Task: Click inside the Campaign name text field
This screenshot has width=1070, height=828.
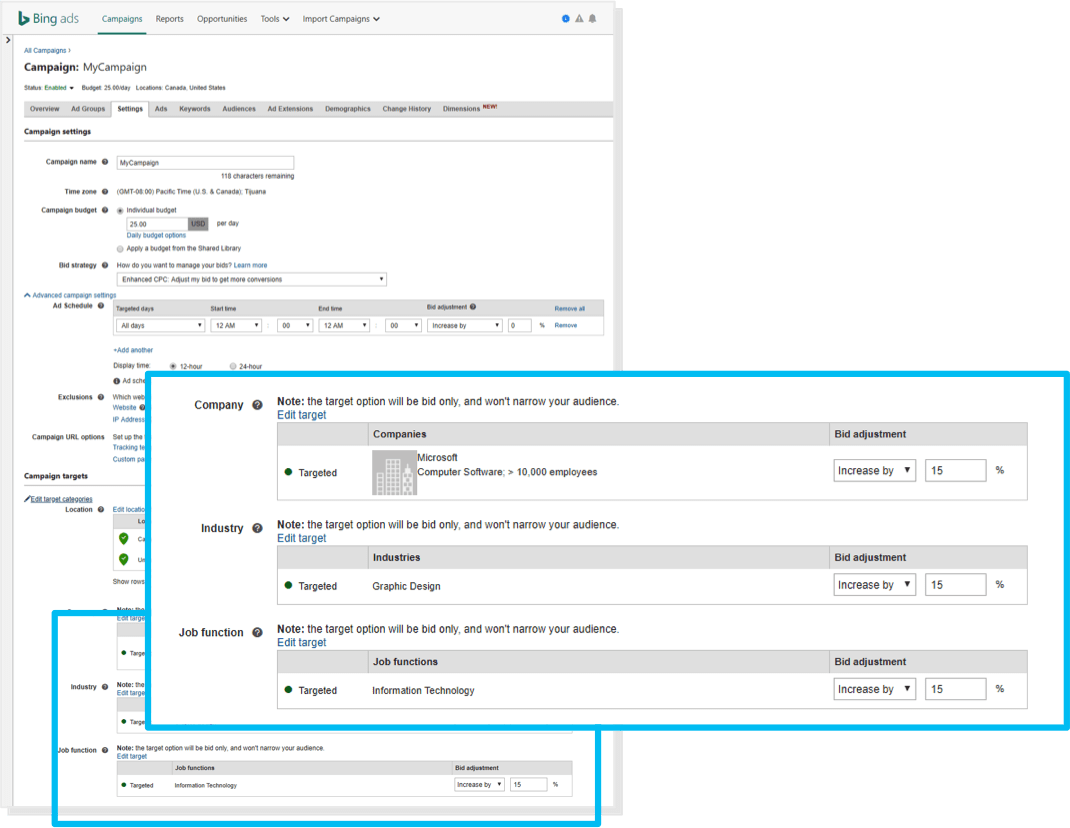Action: click(205, 162)
